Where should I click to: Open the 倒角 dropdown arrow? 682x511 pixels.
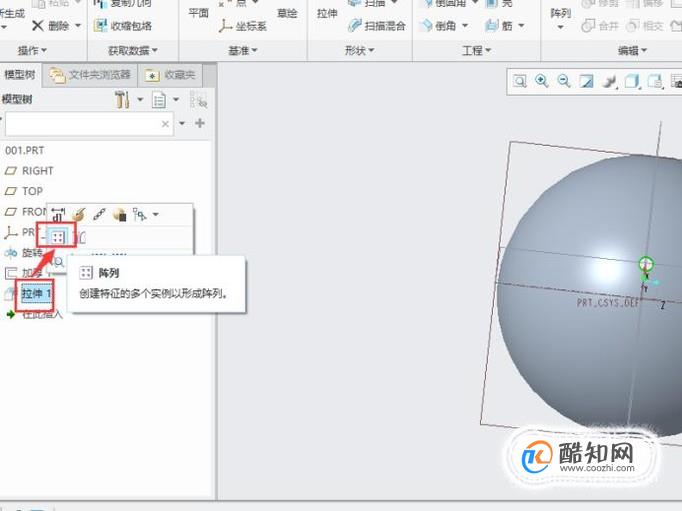click(x=465, y=26)
